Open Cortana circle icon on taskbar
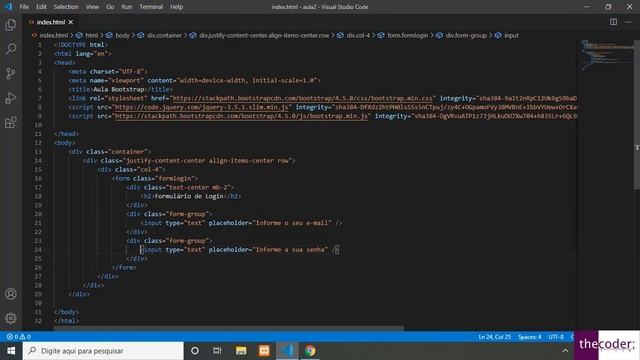This screenshot has width=640, height=360. click(x=195, y=351)
